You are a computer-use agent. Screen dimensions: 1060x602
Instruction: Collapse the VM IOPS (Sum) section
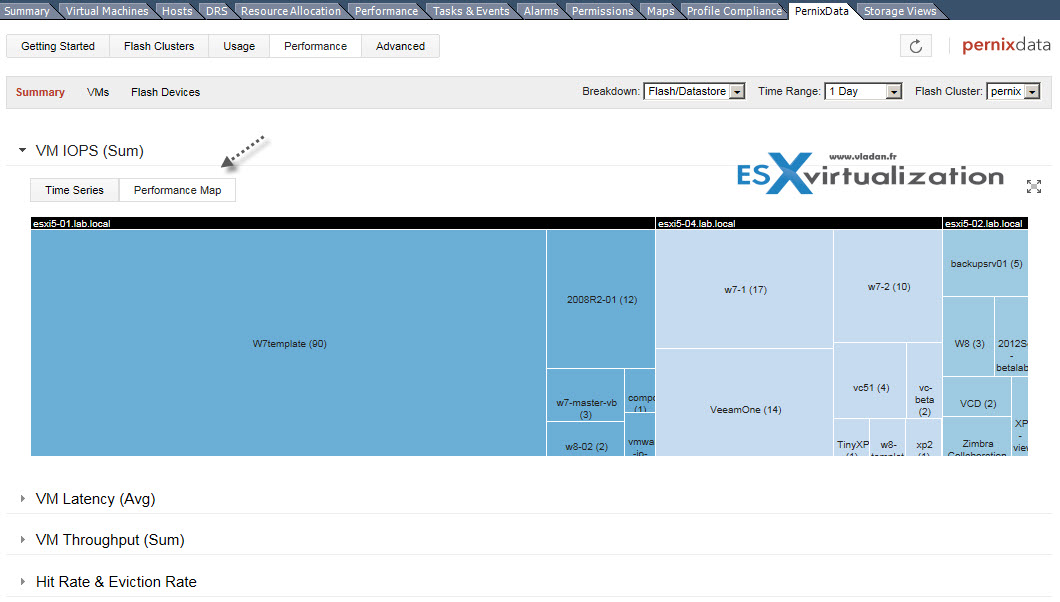pyautogui.click(x=22, y=150)
